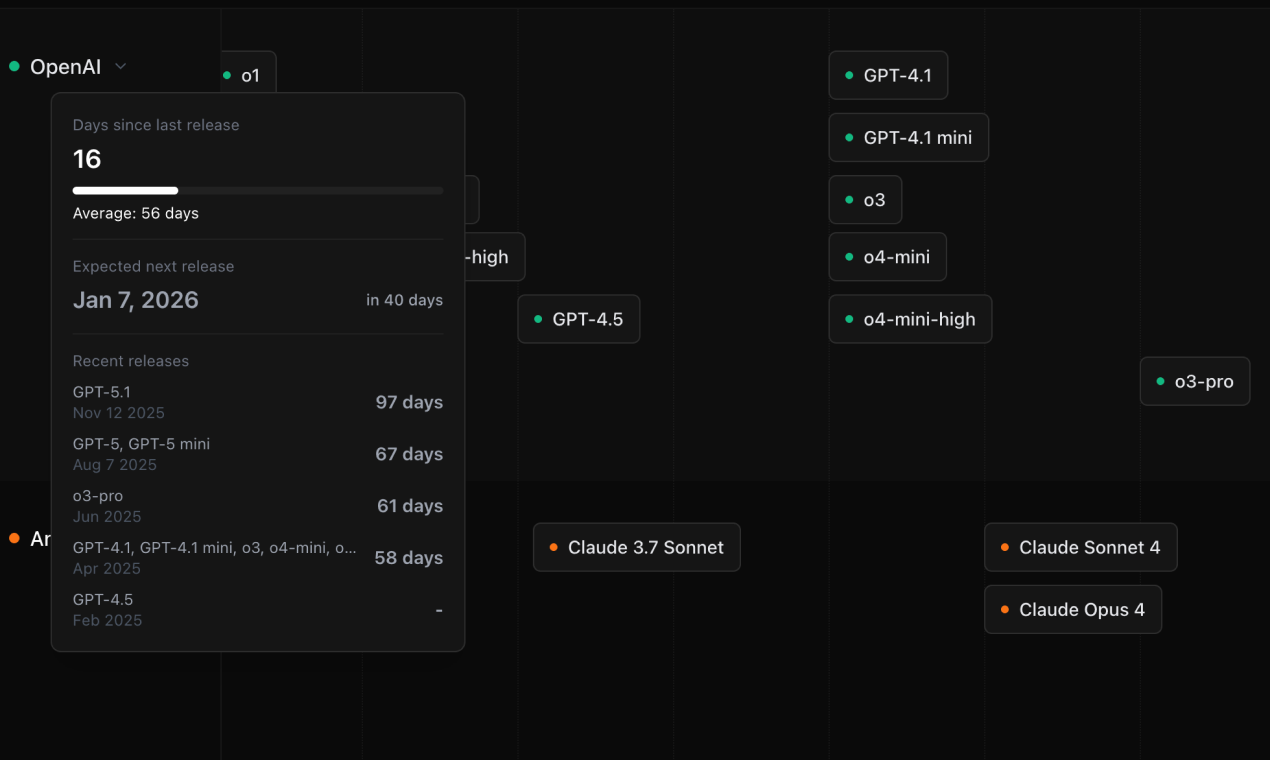Click the large number 16

pyautogui.click(x=87, y=159)
